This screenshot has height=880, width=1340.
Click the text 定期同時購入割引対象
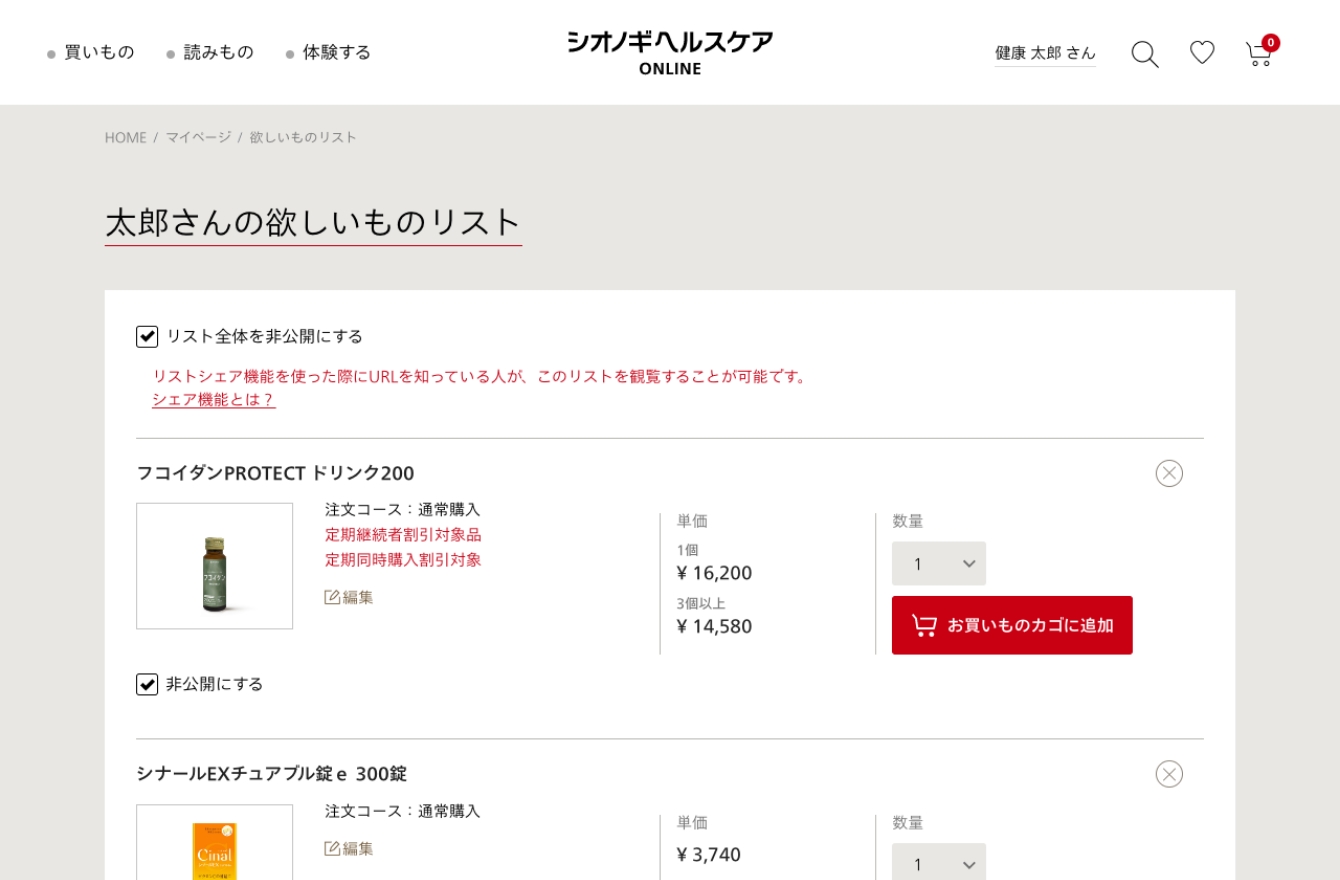[x=403, y=559]
